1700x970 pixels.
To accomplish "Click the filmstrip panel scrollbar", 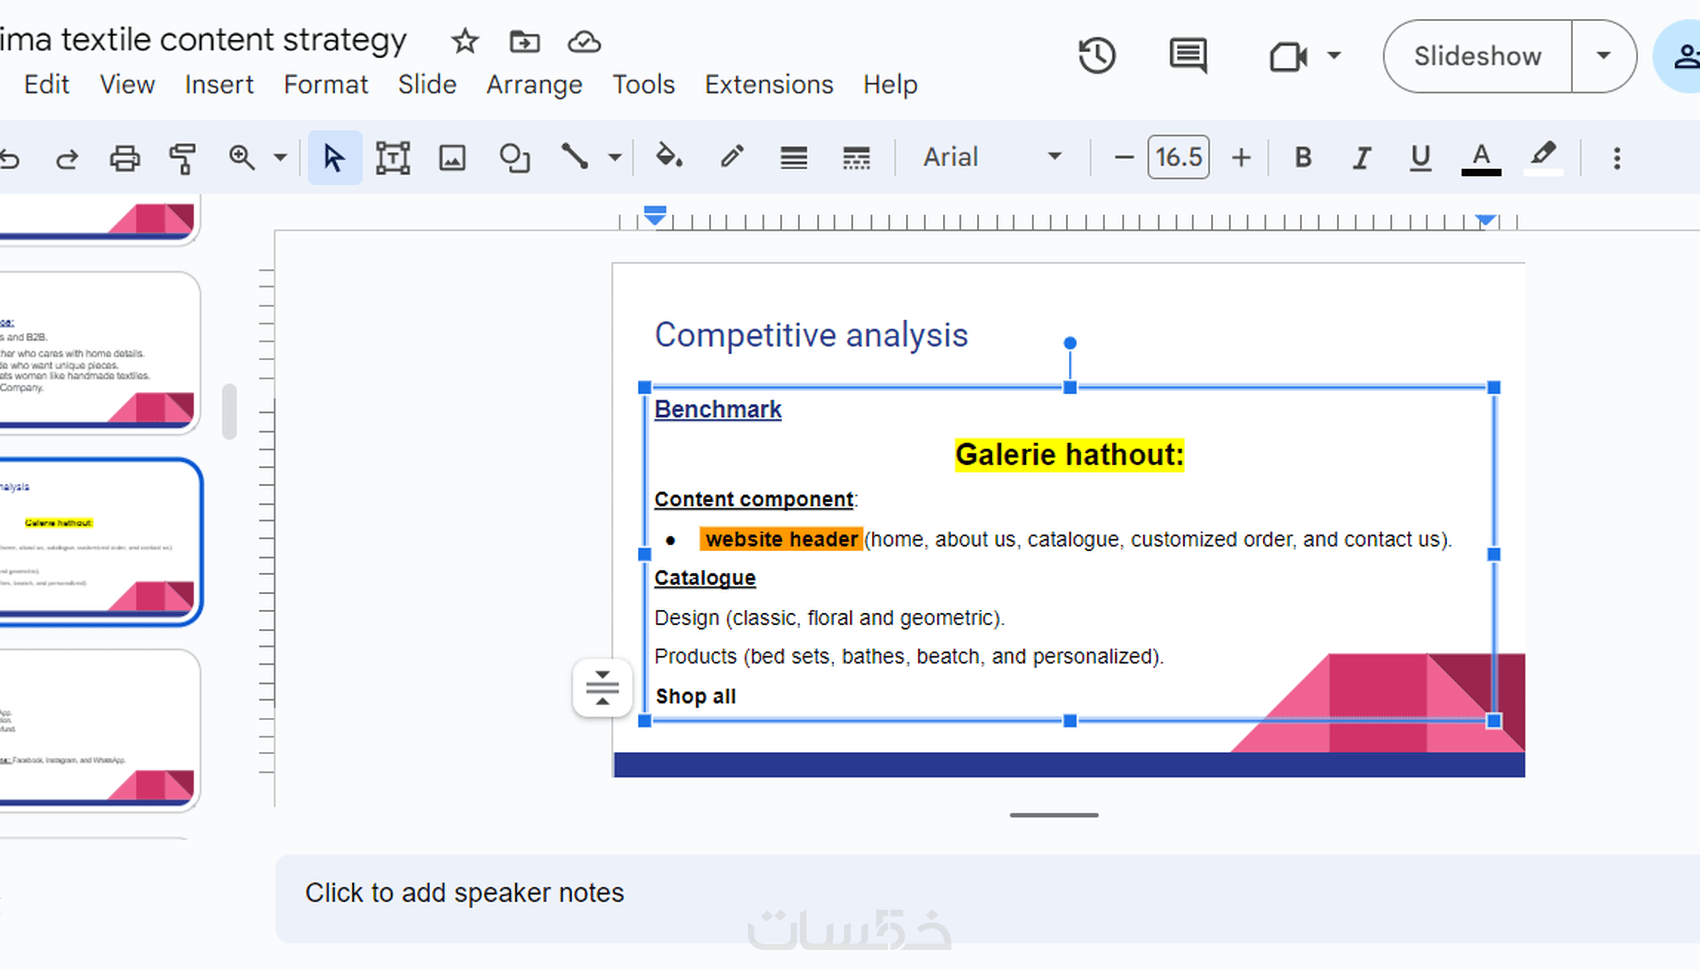I will click(x=229, y=411).
